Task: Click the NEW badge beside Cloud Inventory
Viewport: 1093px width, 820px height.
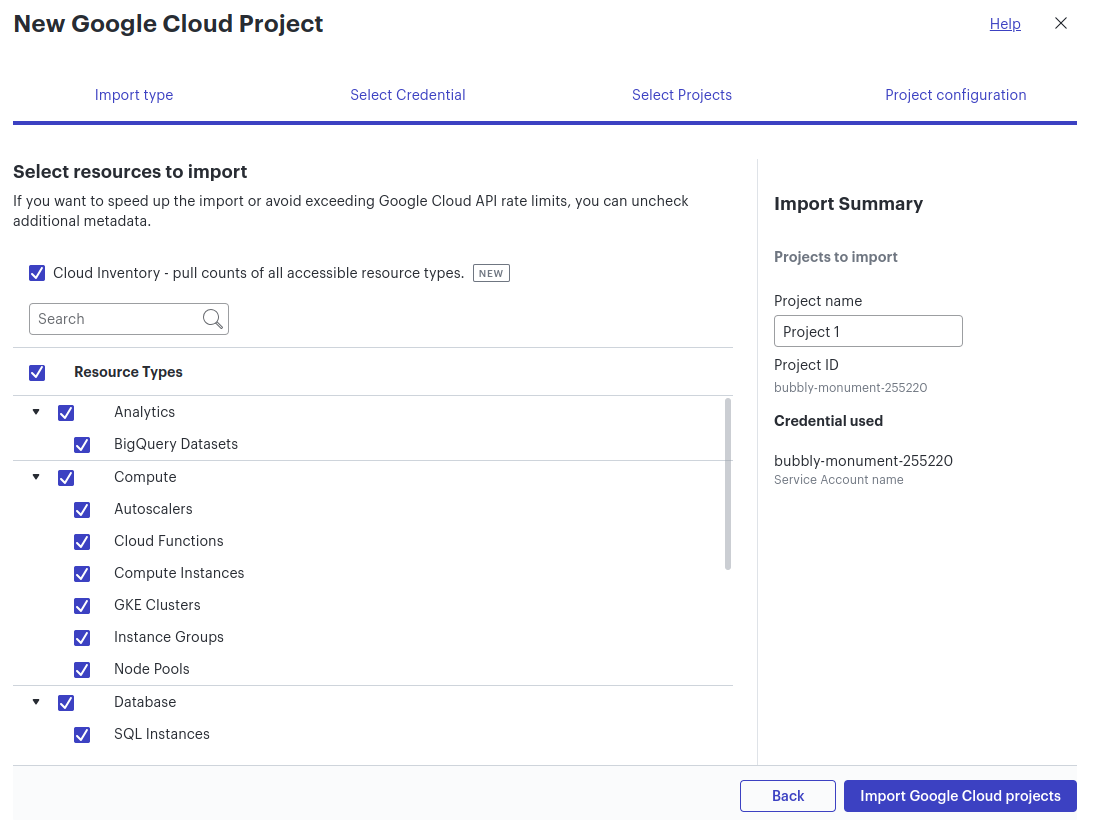Action: [491, 273]
